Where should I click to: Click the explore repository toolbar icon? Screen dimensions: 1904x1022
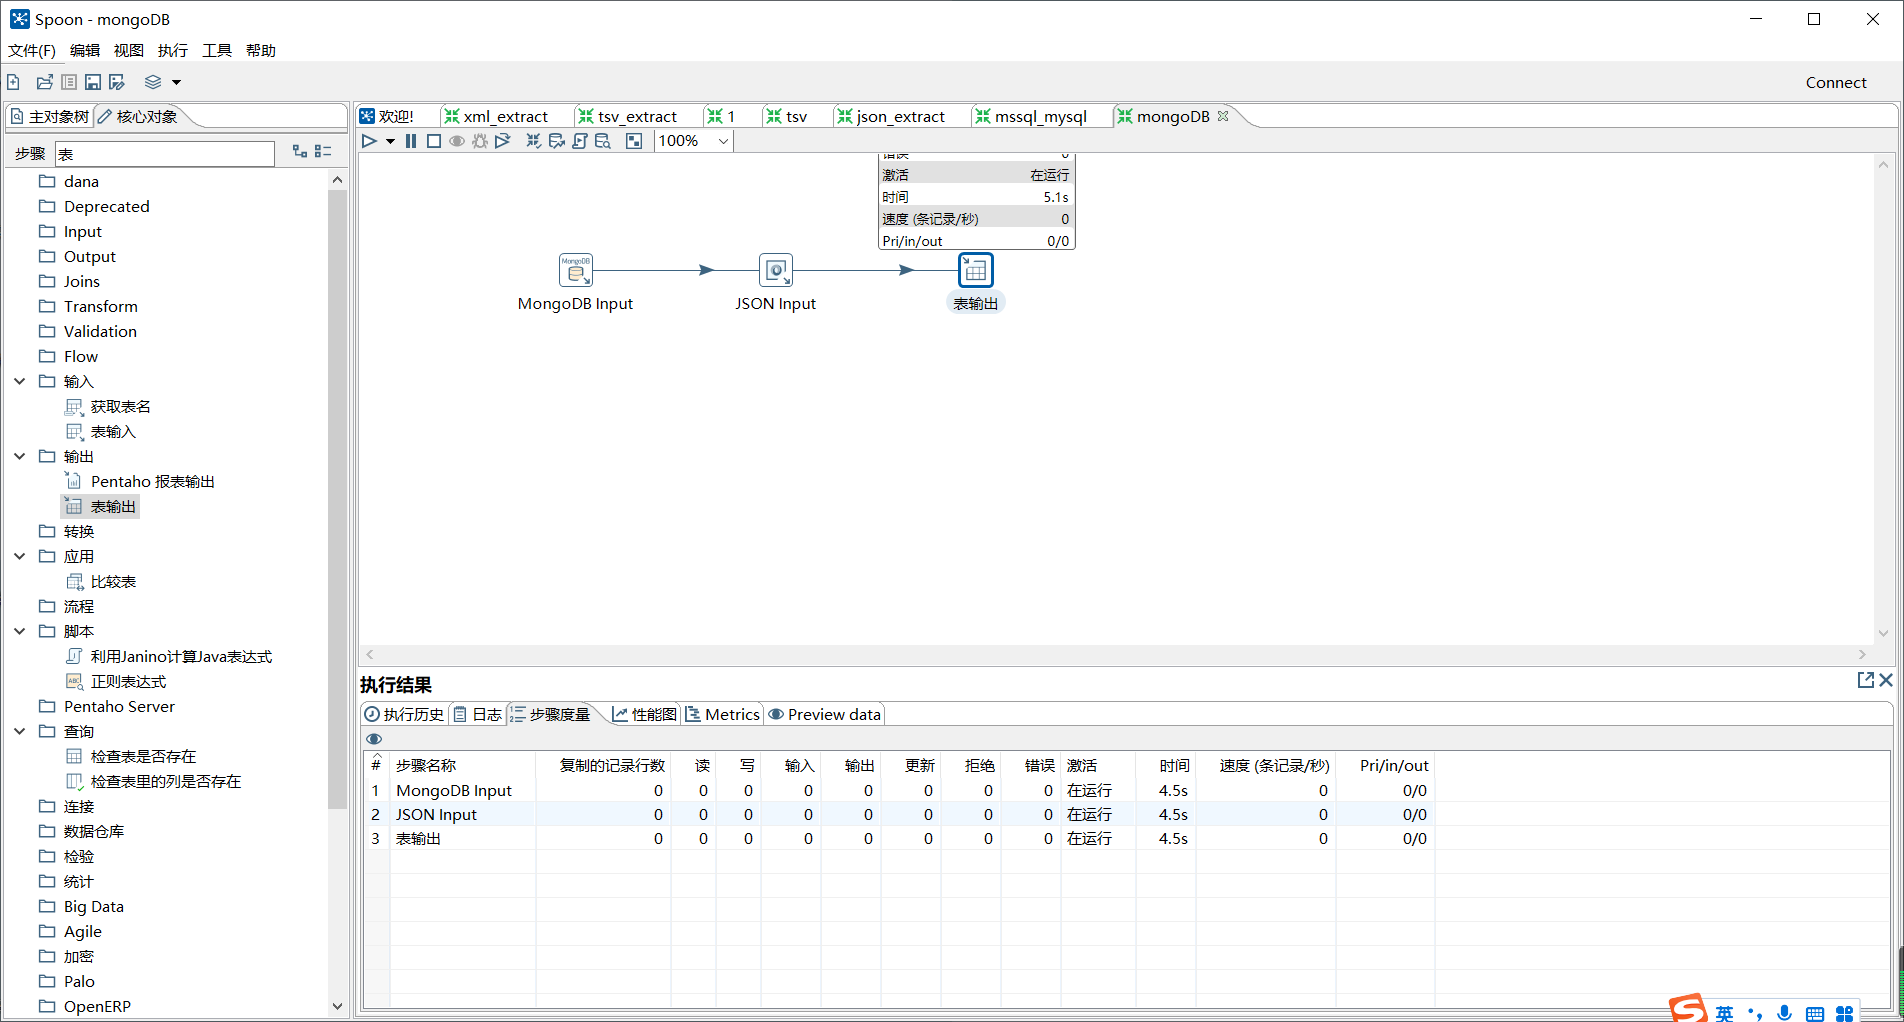click(69, 82)
